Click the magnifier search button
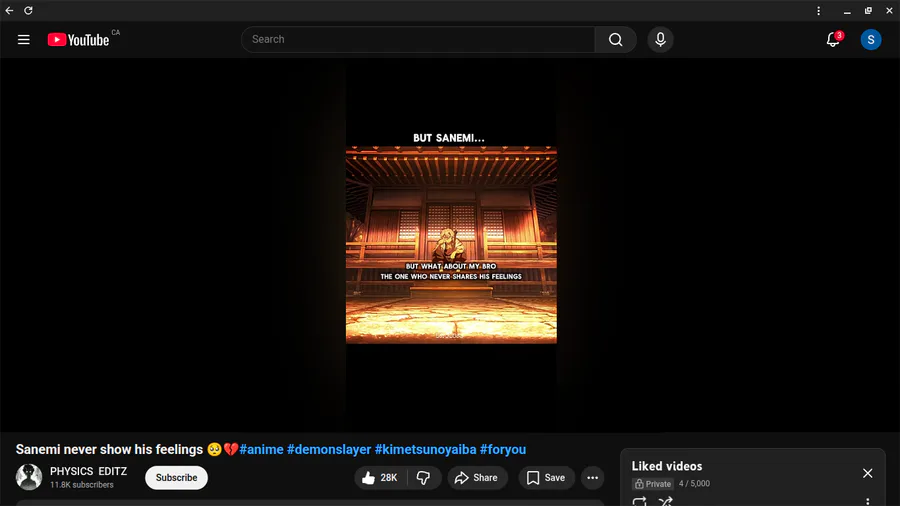Image resolution: width=900 pixels, height=506 pixels. 615,40
